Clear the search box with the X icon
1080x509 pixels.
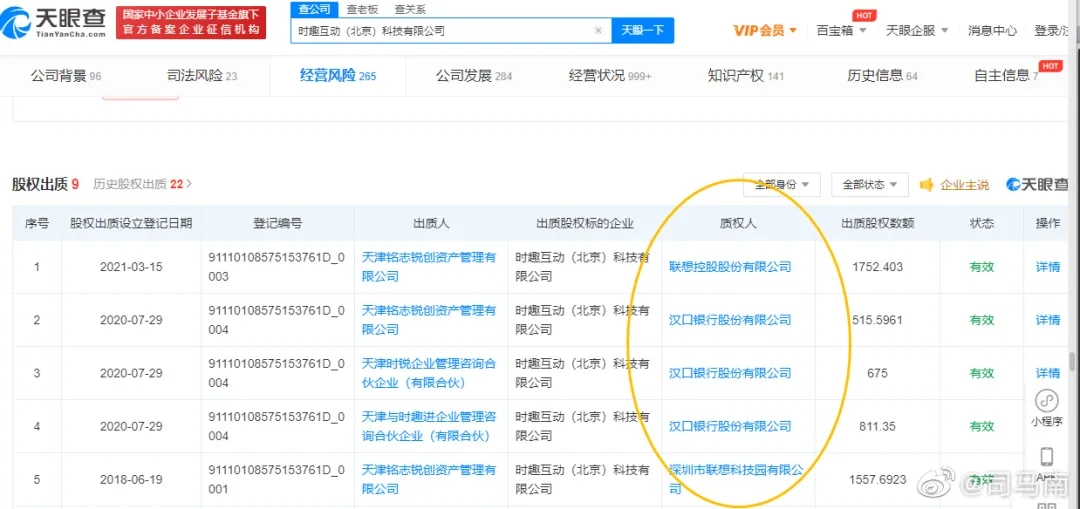[598, 31]
